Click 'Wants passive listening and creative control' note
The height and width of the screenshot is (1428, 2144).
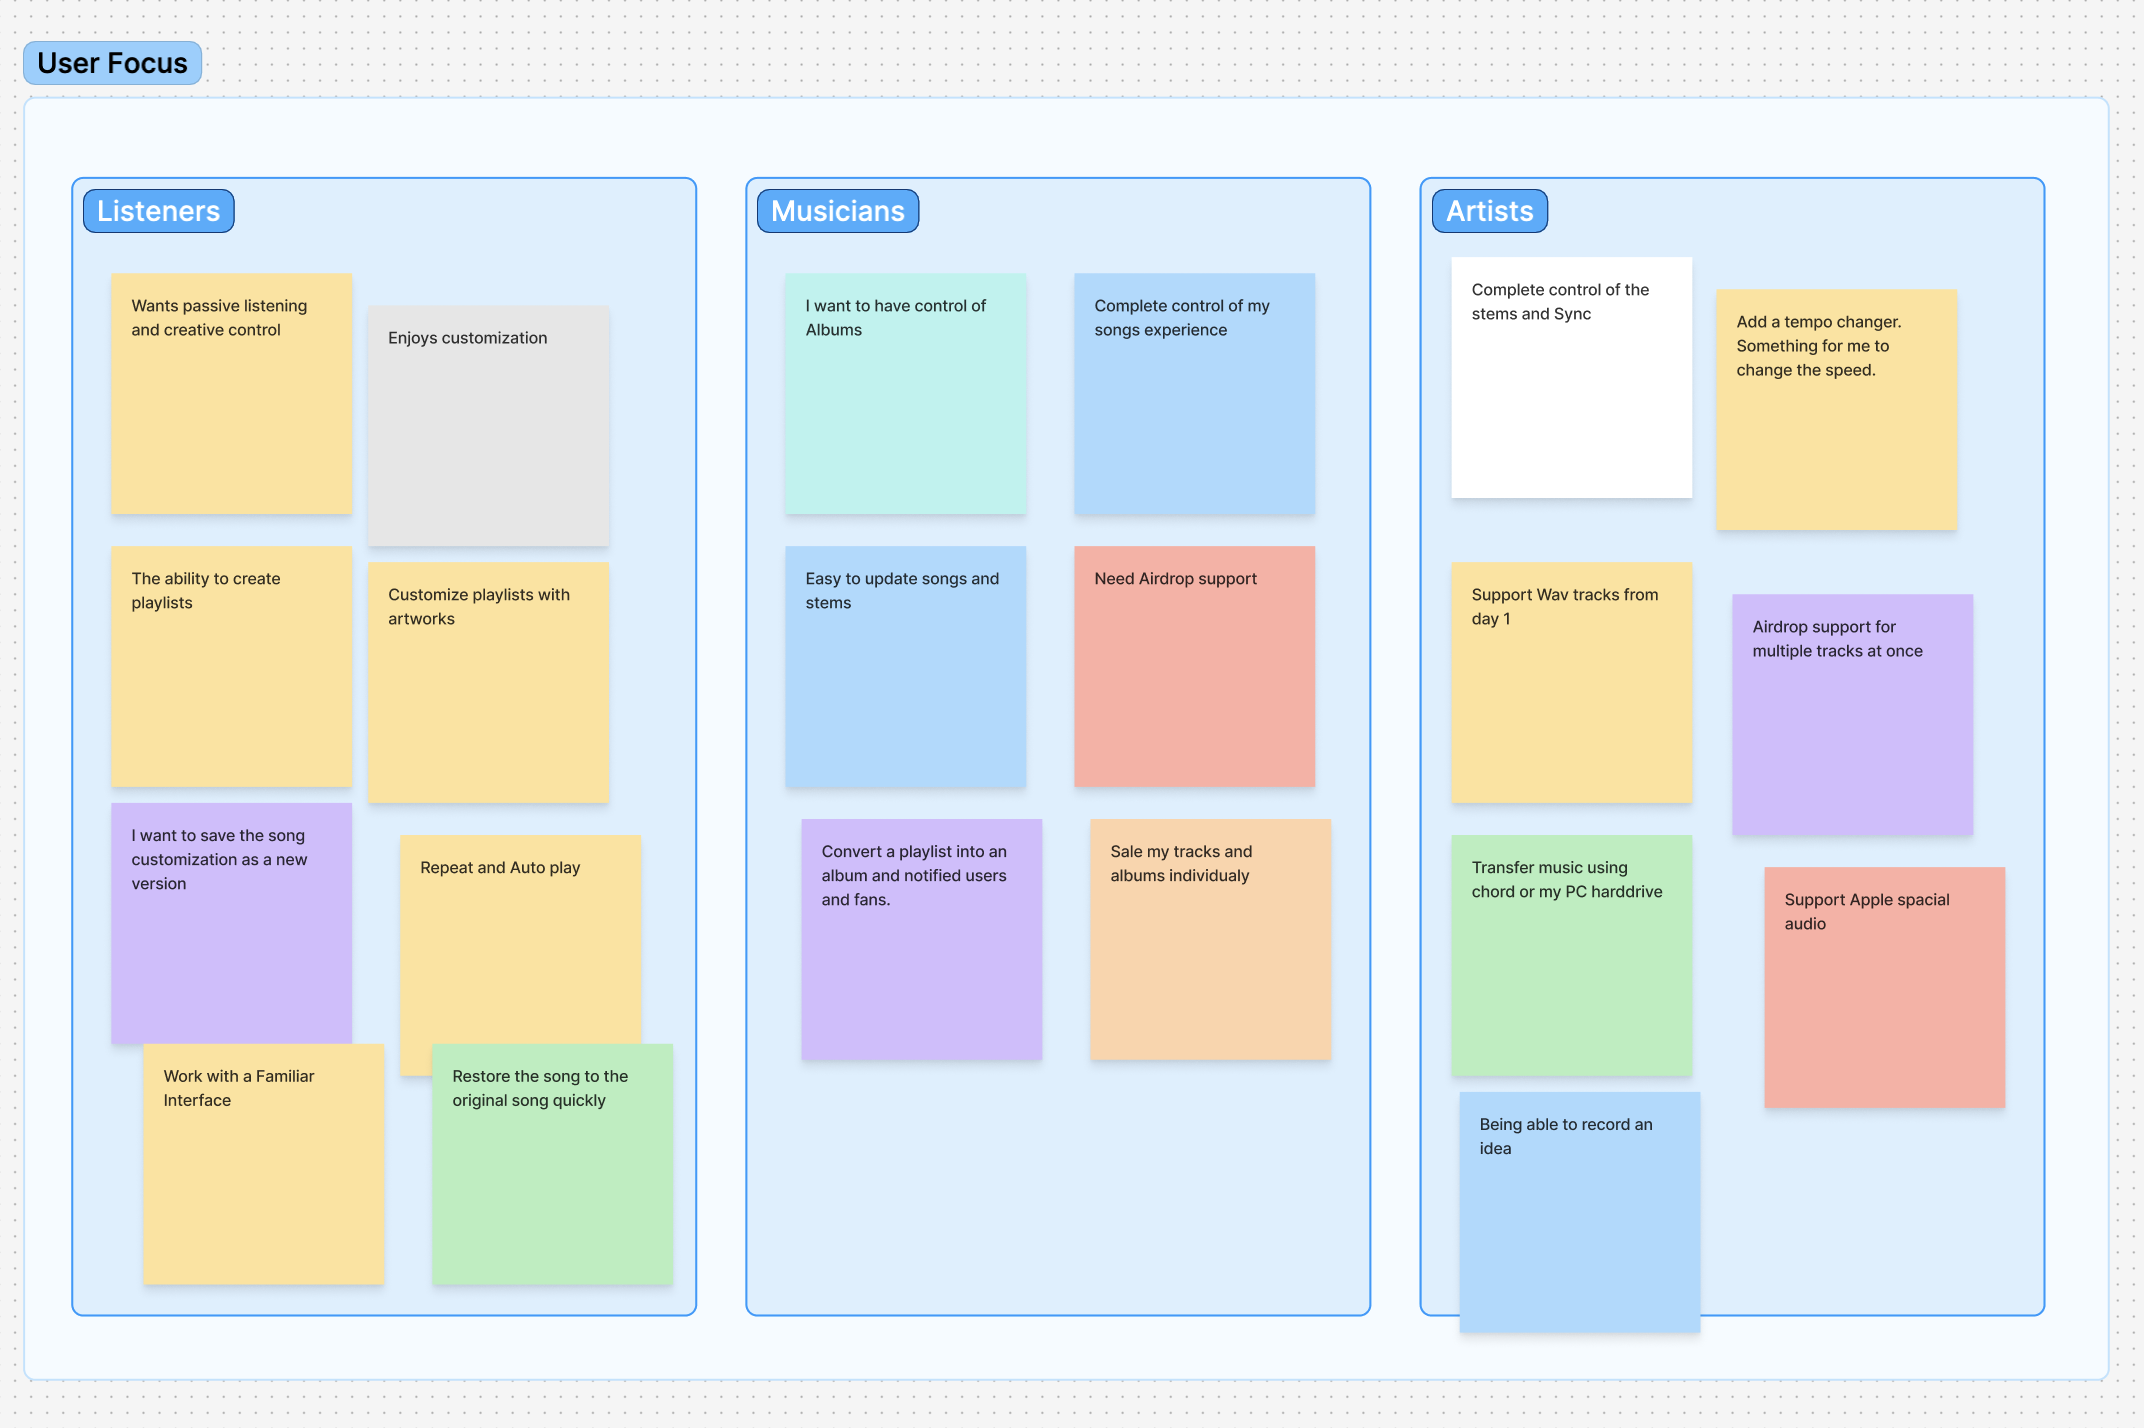coord(231,393)
